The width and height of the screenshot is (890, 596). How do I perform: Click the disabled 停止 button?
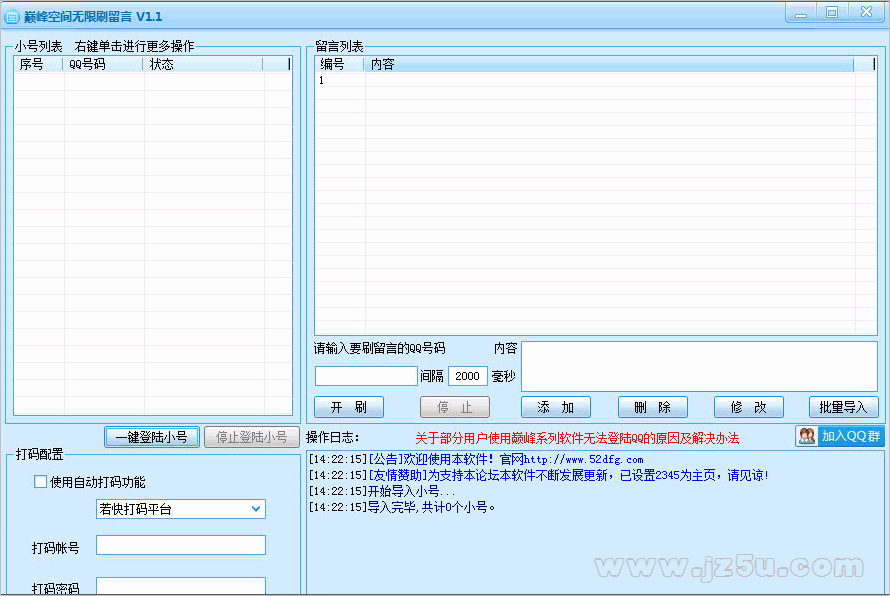click(x=455, y=407)
